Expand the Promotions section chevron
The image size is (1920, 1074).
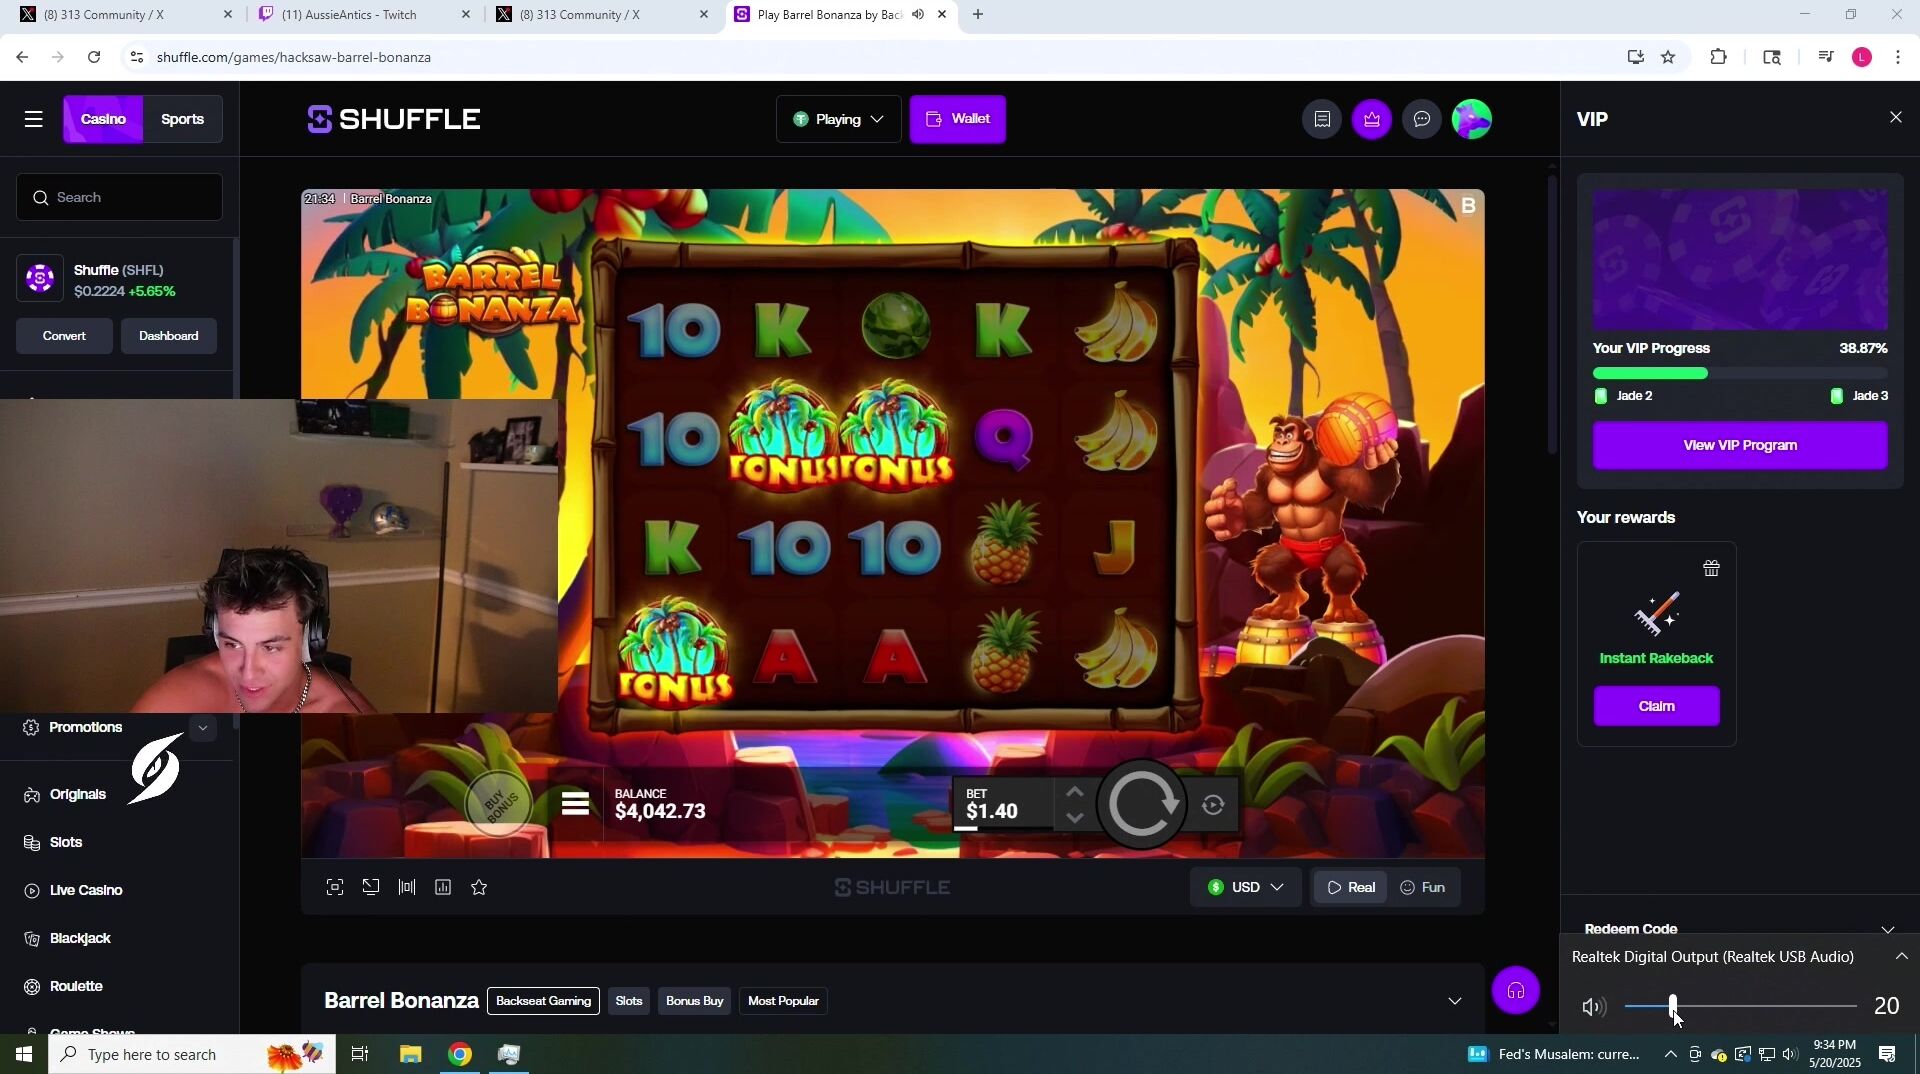(x=203, y=728)
